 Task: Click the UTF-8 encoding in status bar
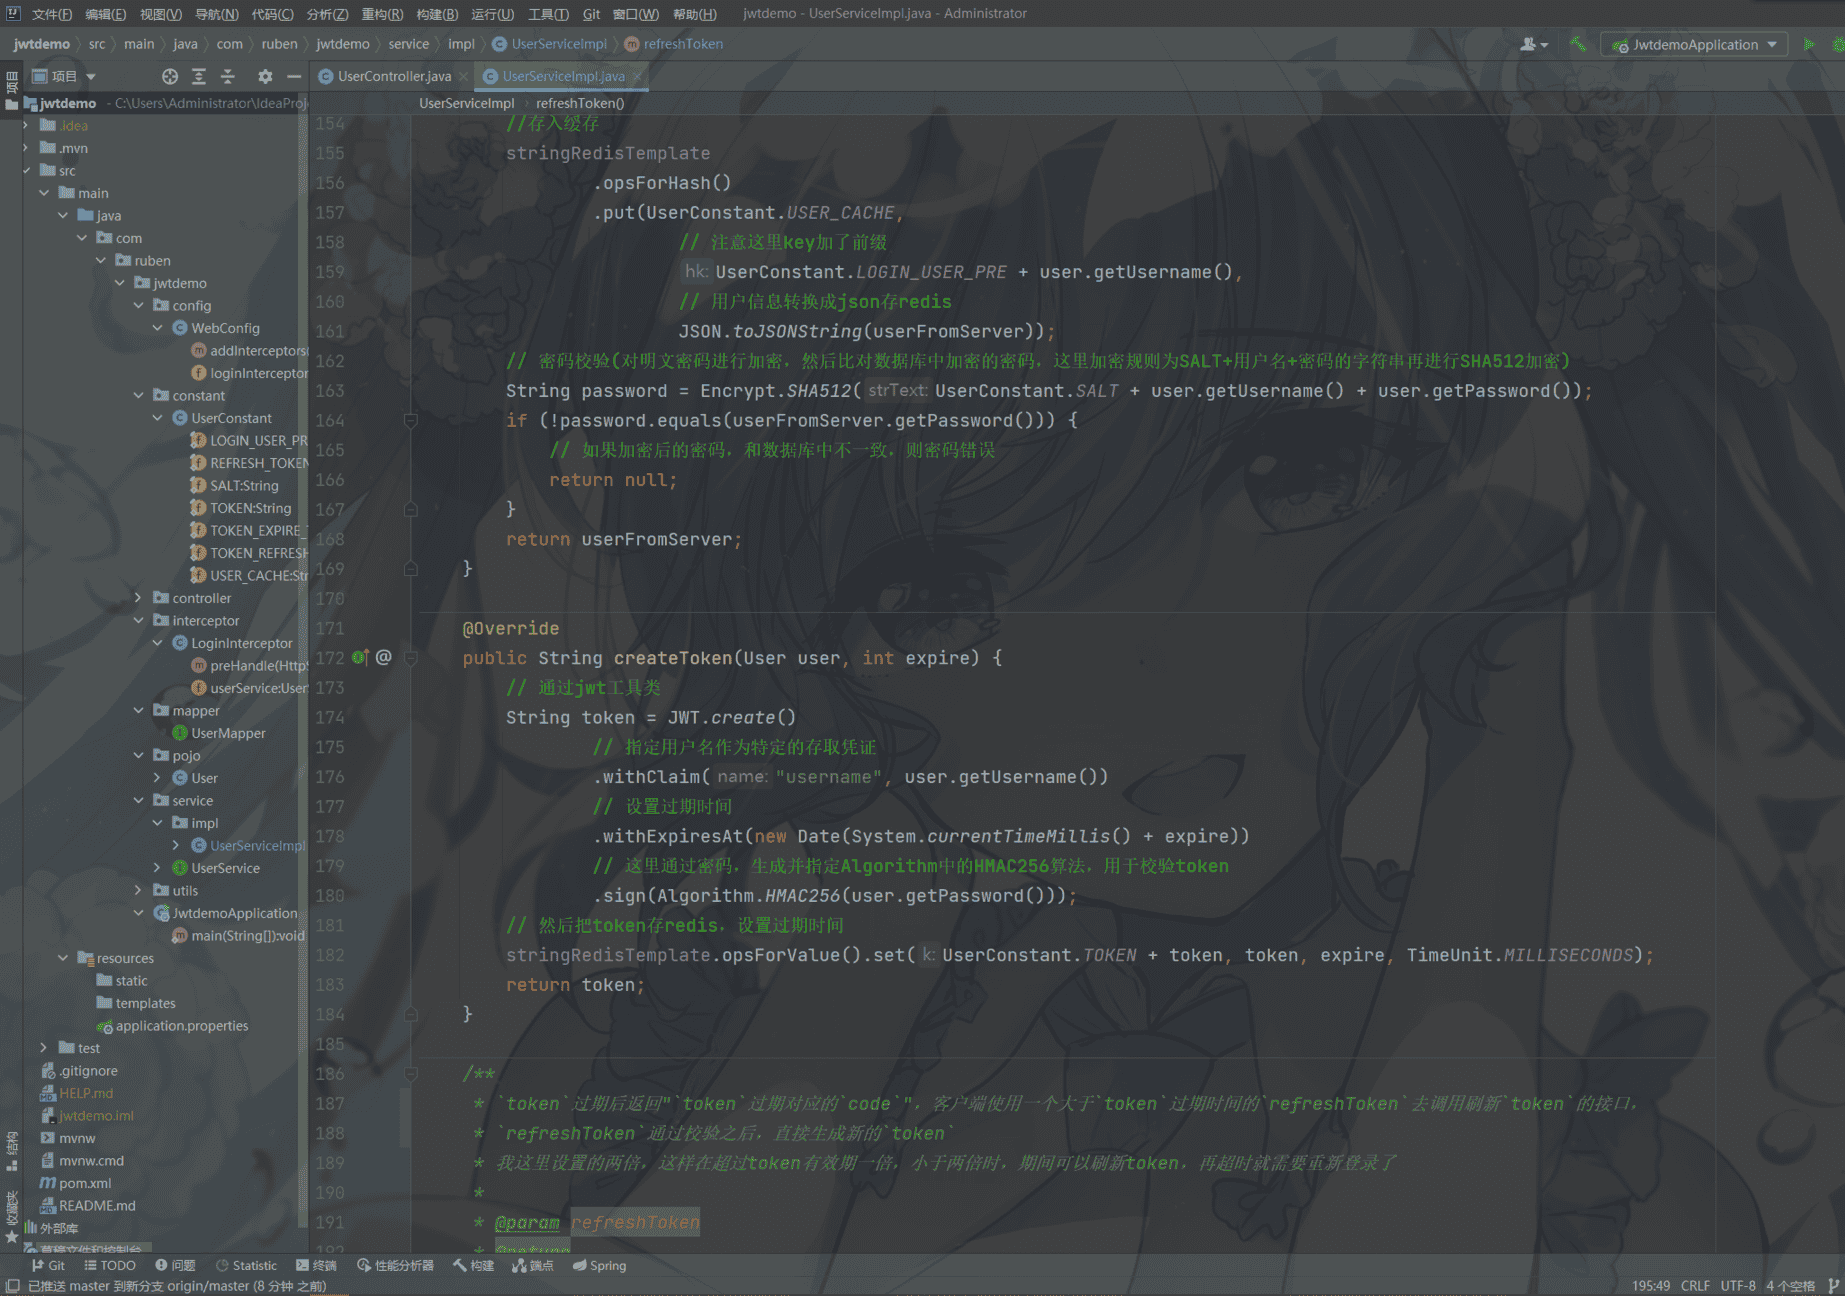1737,1285
